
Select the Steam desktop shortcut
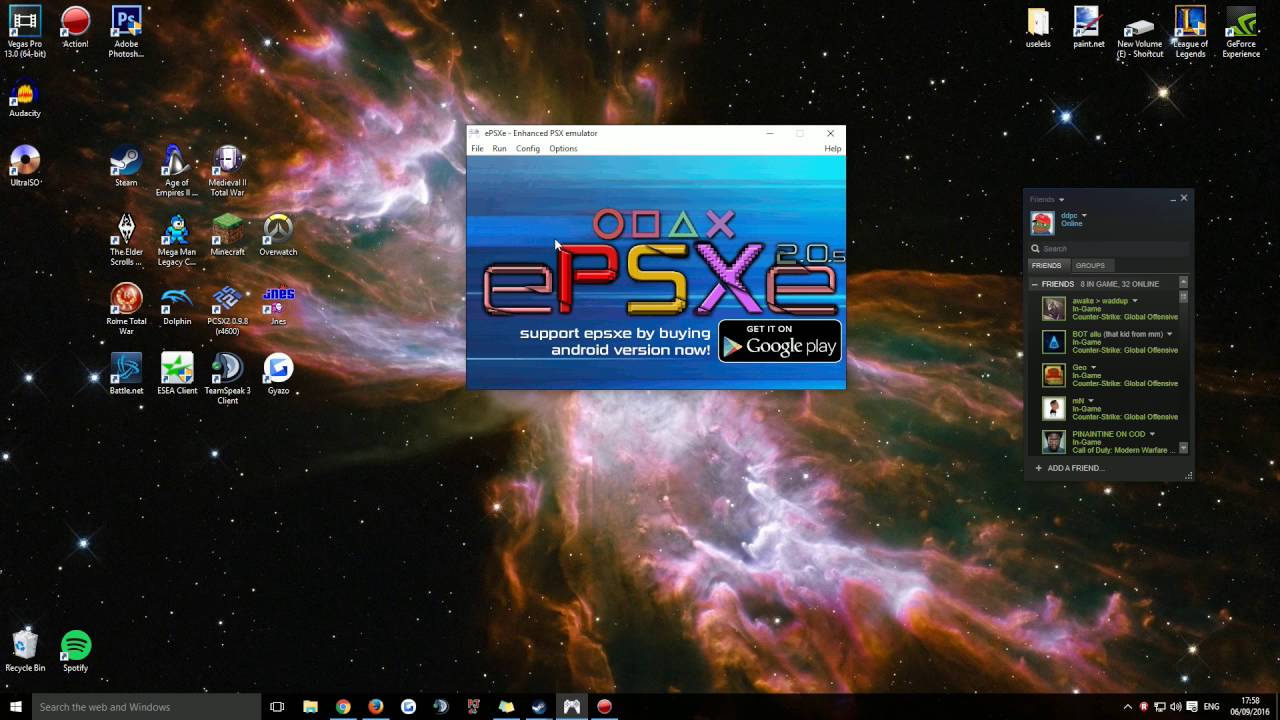(126, 167)
